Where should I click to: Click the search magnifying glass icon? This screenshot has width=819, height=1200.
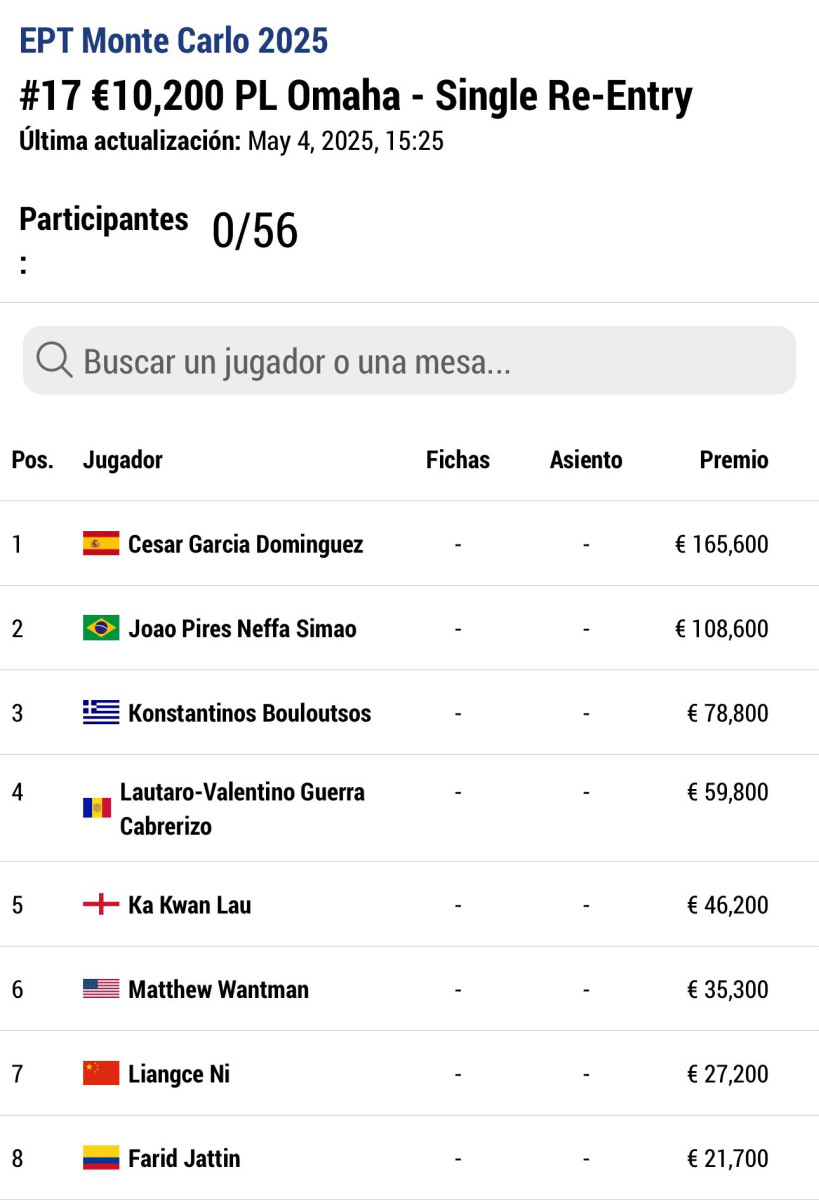click(x=54, y=360)
